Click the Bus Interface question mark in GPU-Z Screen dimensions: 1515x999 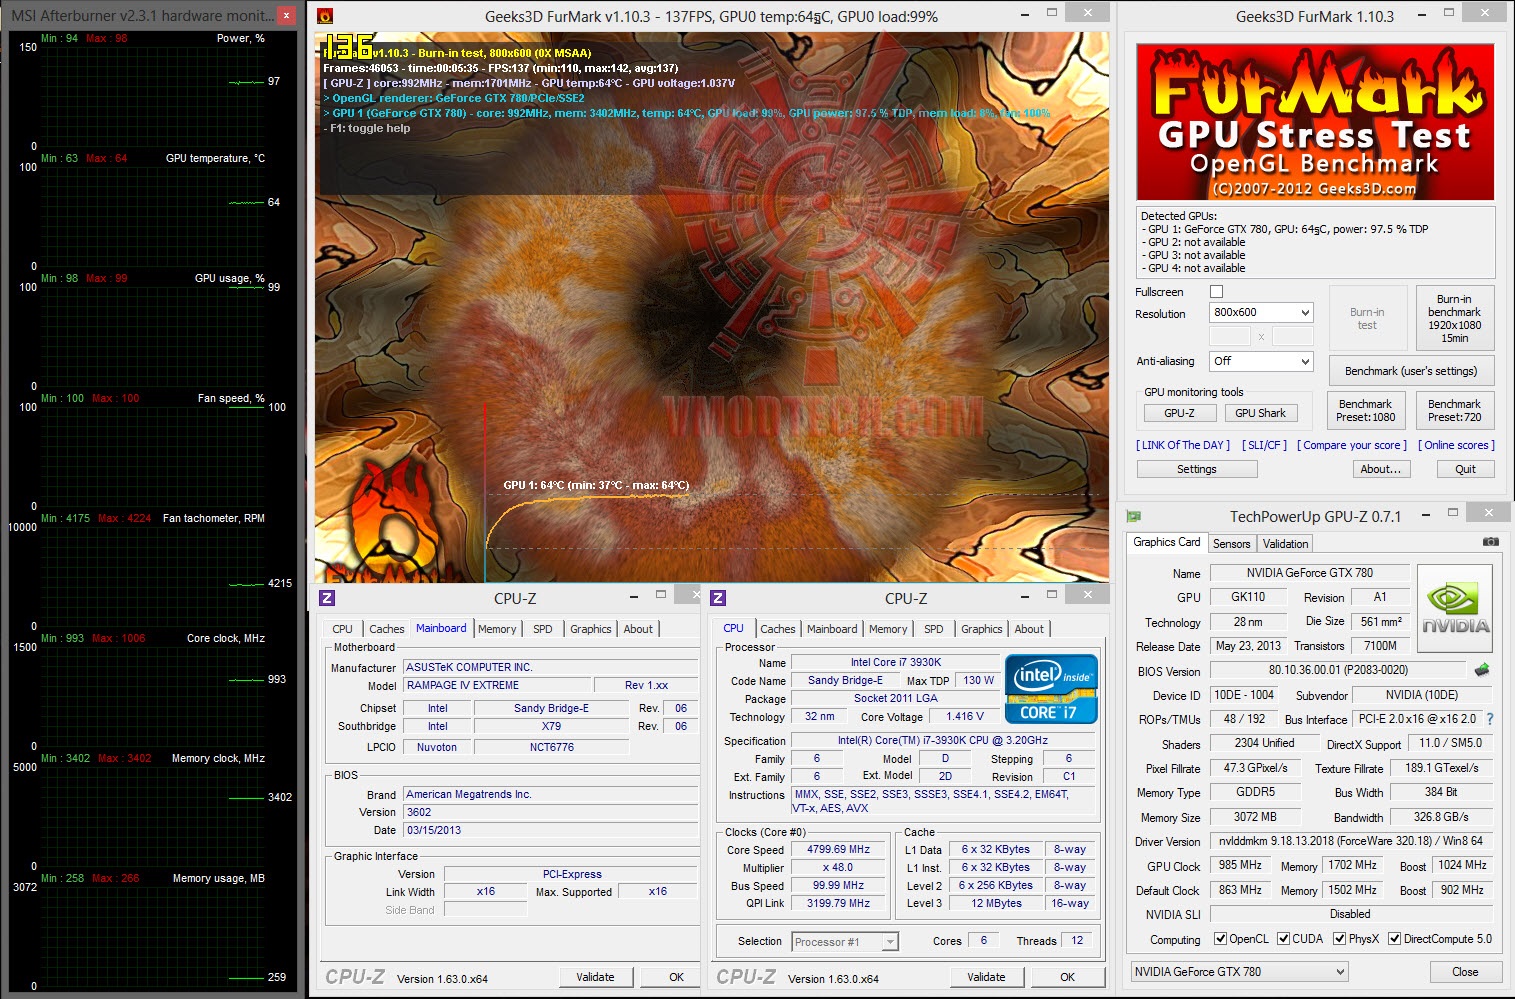(x=1490, y=719)
